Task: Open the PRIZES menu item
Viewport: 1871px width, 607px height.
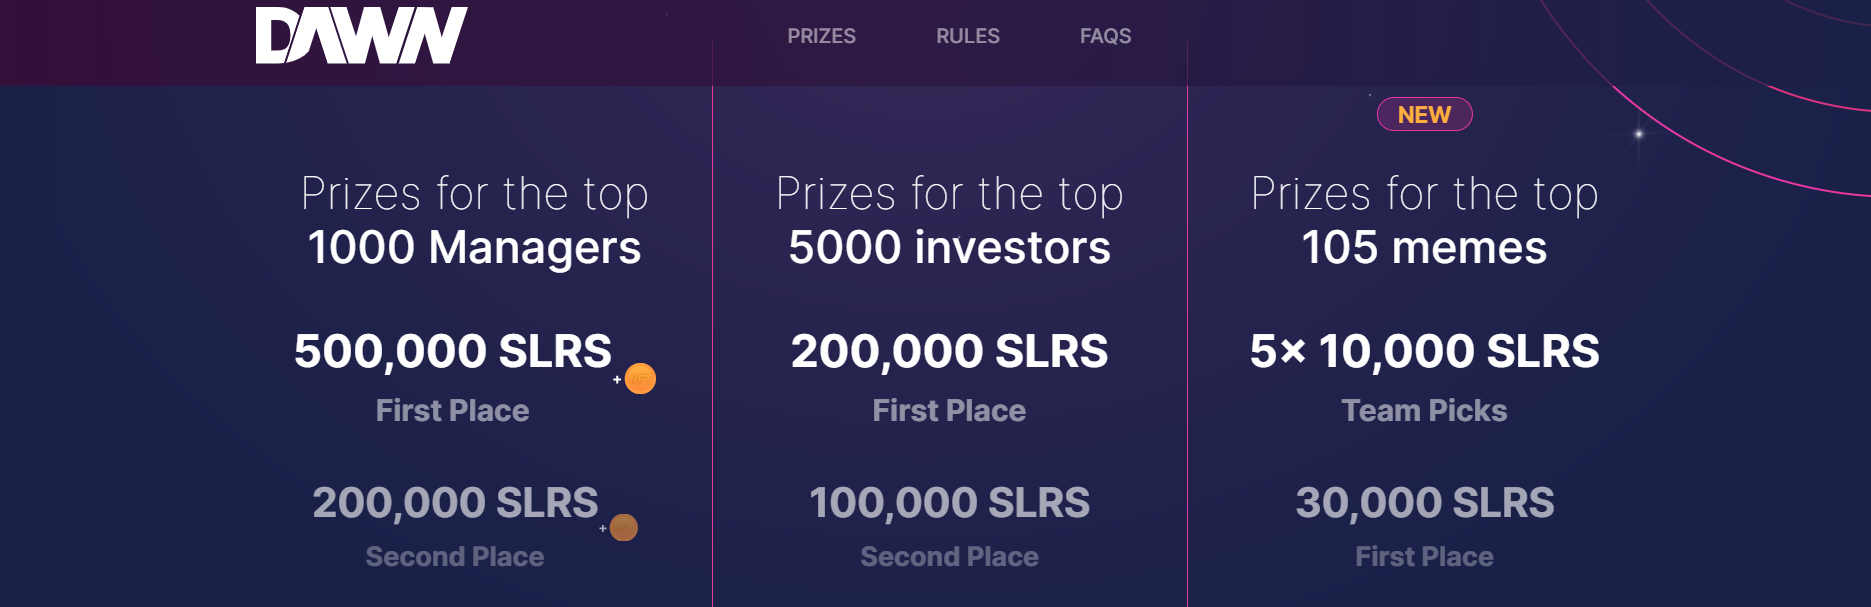Action: pos(821,36)
